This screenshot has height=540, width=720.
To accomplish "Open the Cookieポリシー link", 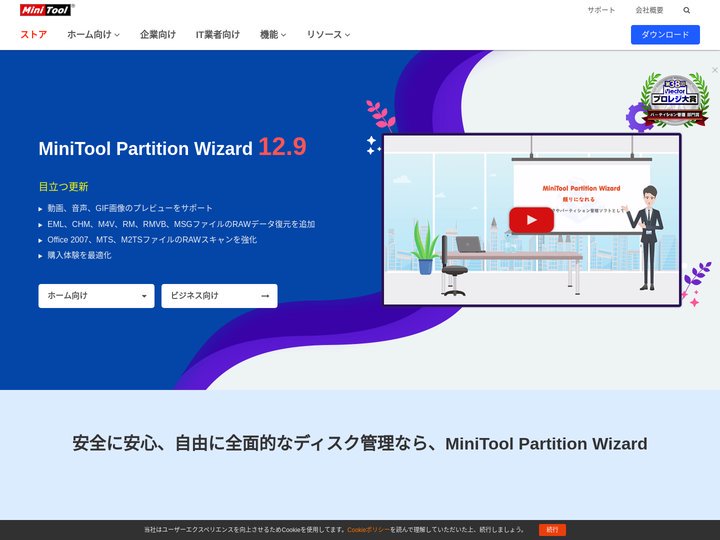I will [x=368, y=529].
